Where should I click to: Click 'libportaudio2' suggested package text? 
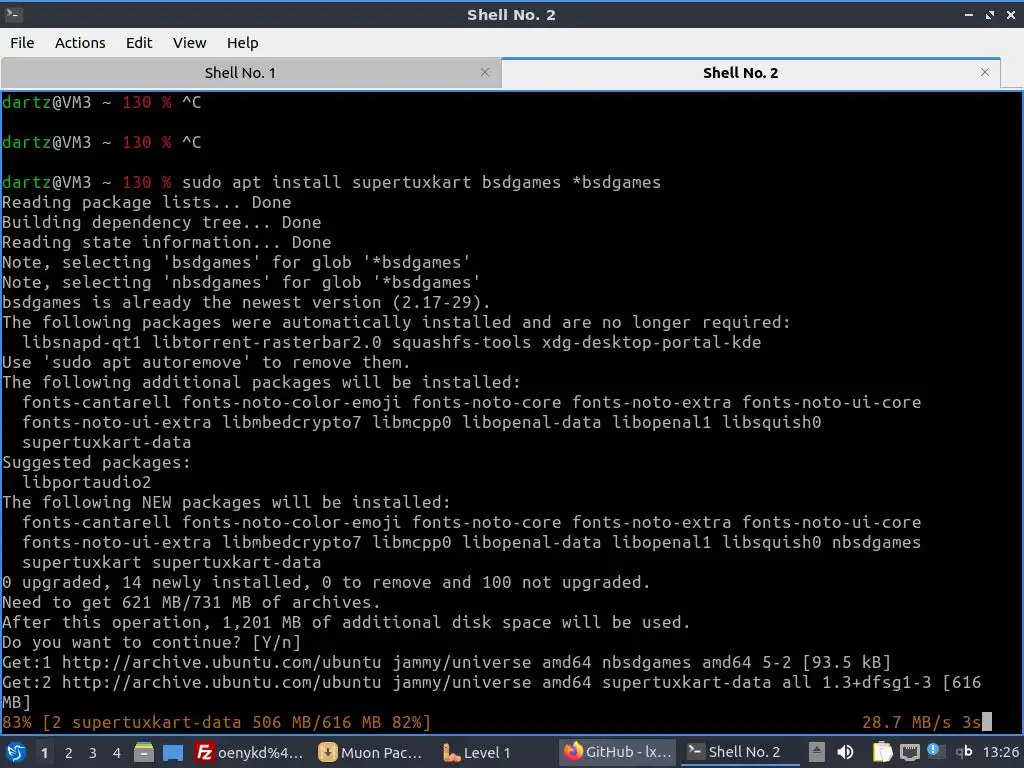[x=86, y=483]
